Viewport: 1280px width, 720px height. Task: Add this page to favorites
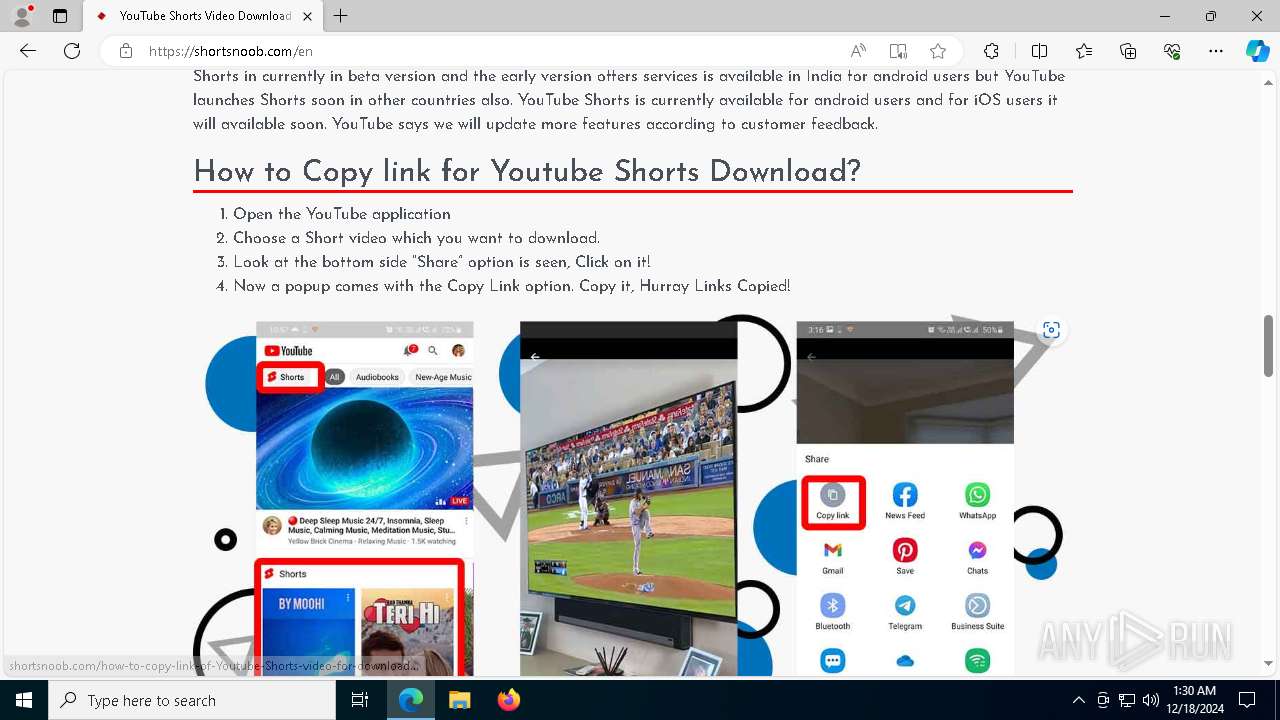pos(938,51)
